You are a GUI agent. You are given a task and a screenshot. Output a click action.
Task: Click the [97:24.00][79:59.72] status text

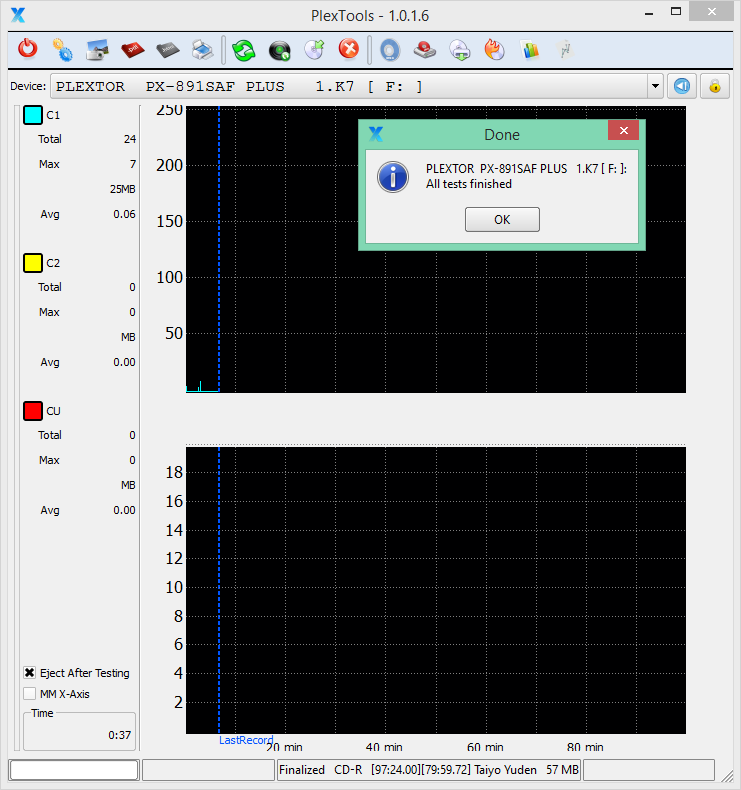(x=421, y=770)
